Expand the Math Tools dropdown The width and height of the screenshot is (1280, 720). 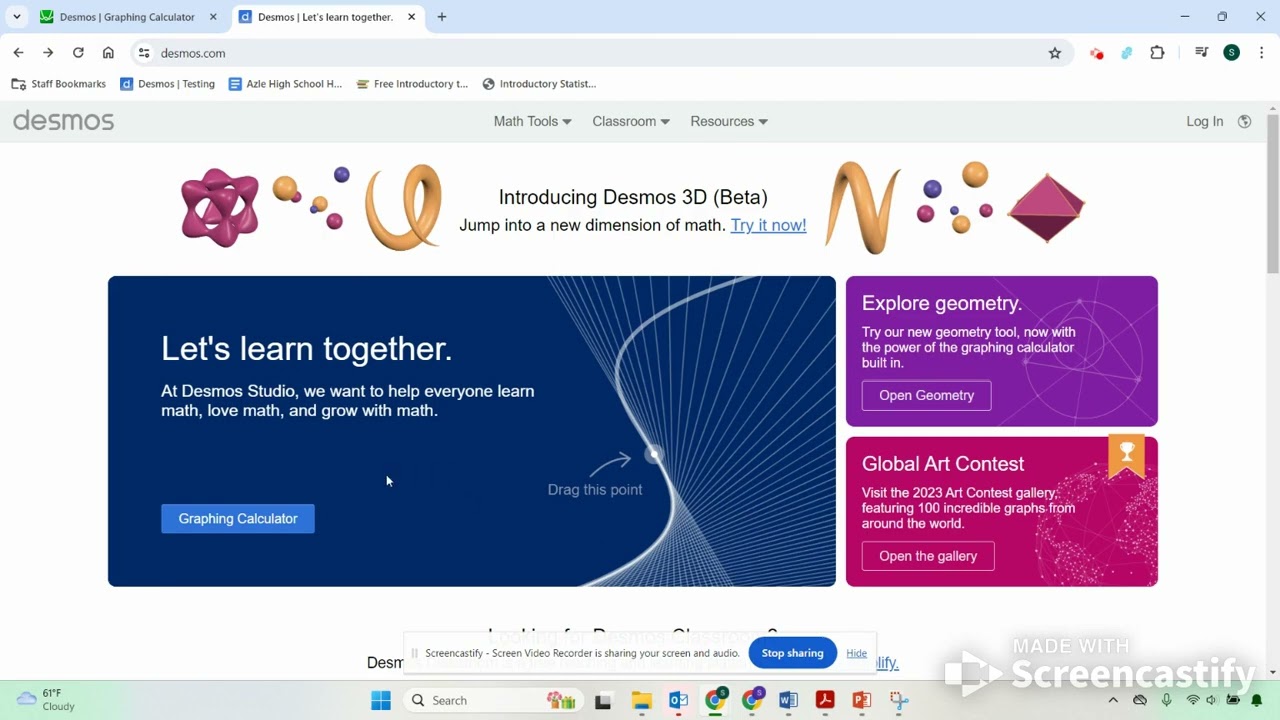tap(532, 121)
